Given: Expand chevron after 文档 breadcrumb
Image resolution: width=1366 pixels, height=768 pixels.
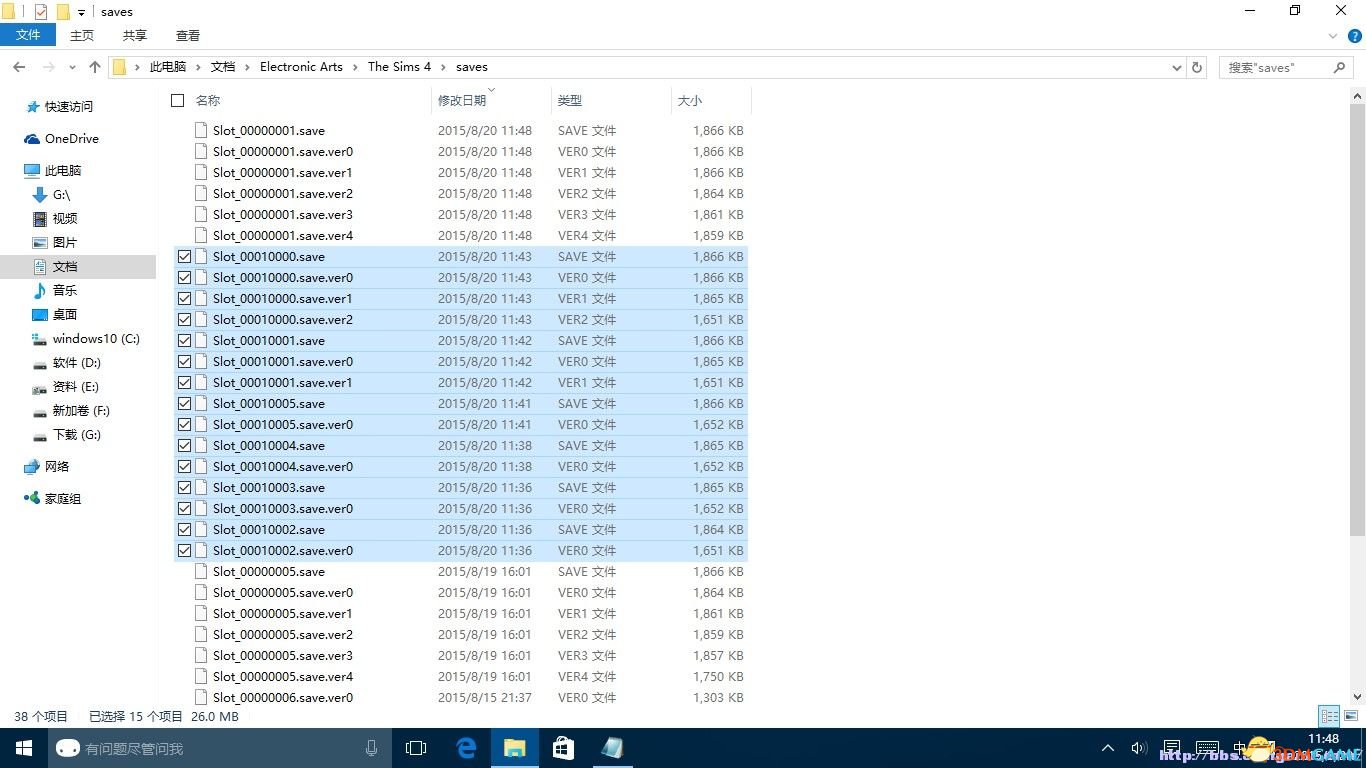Looking at the screenshot, I should [247, 67].
